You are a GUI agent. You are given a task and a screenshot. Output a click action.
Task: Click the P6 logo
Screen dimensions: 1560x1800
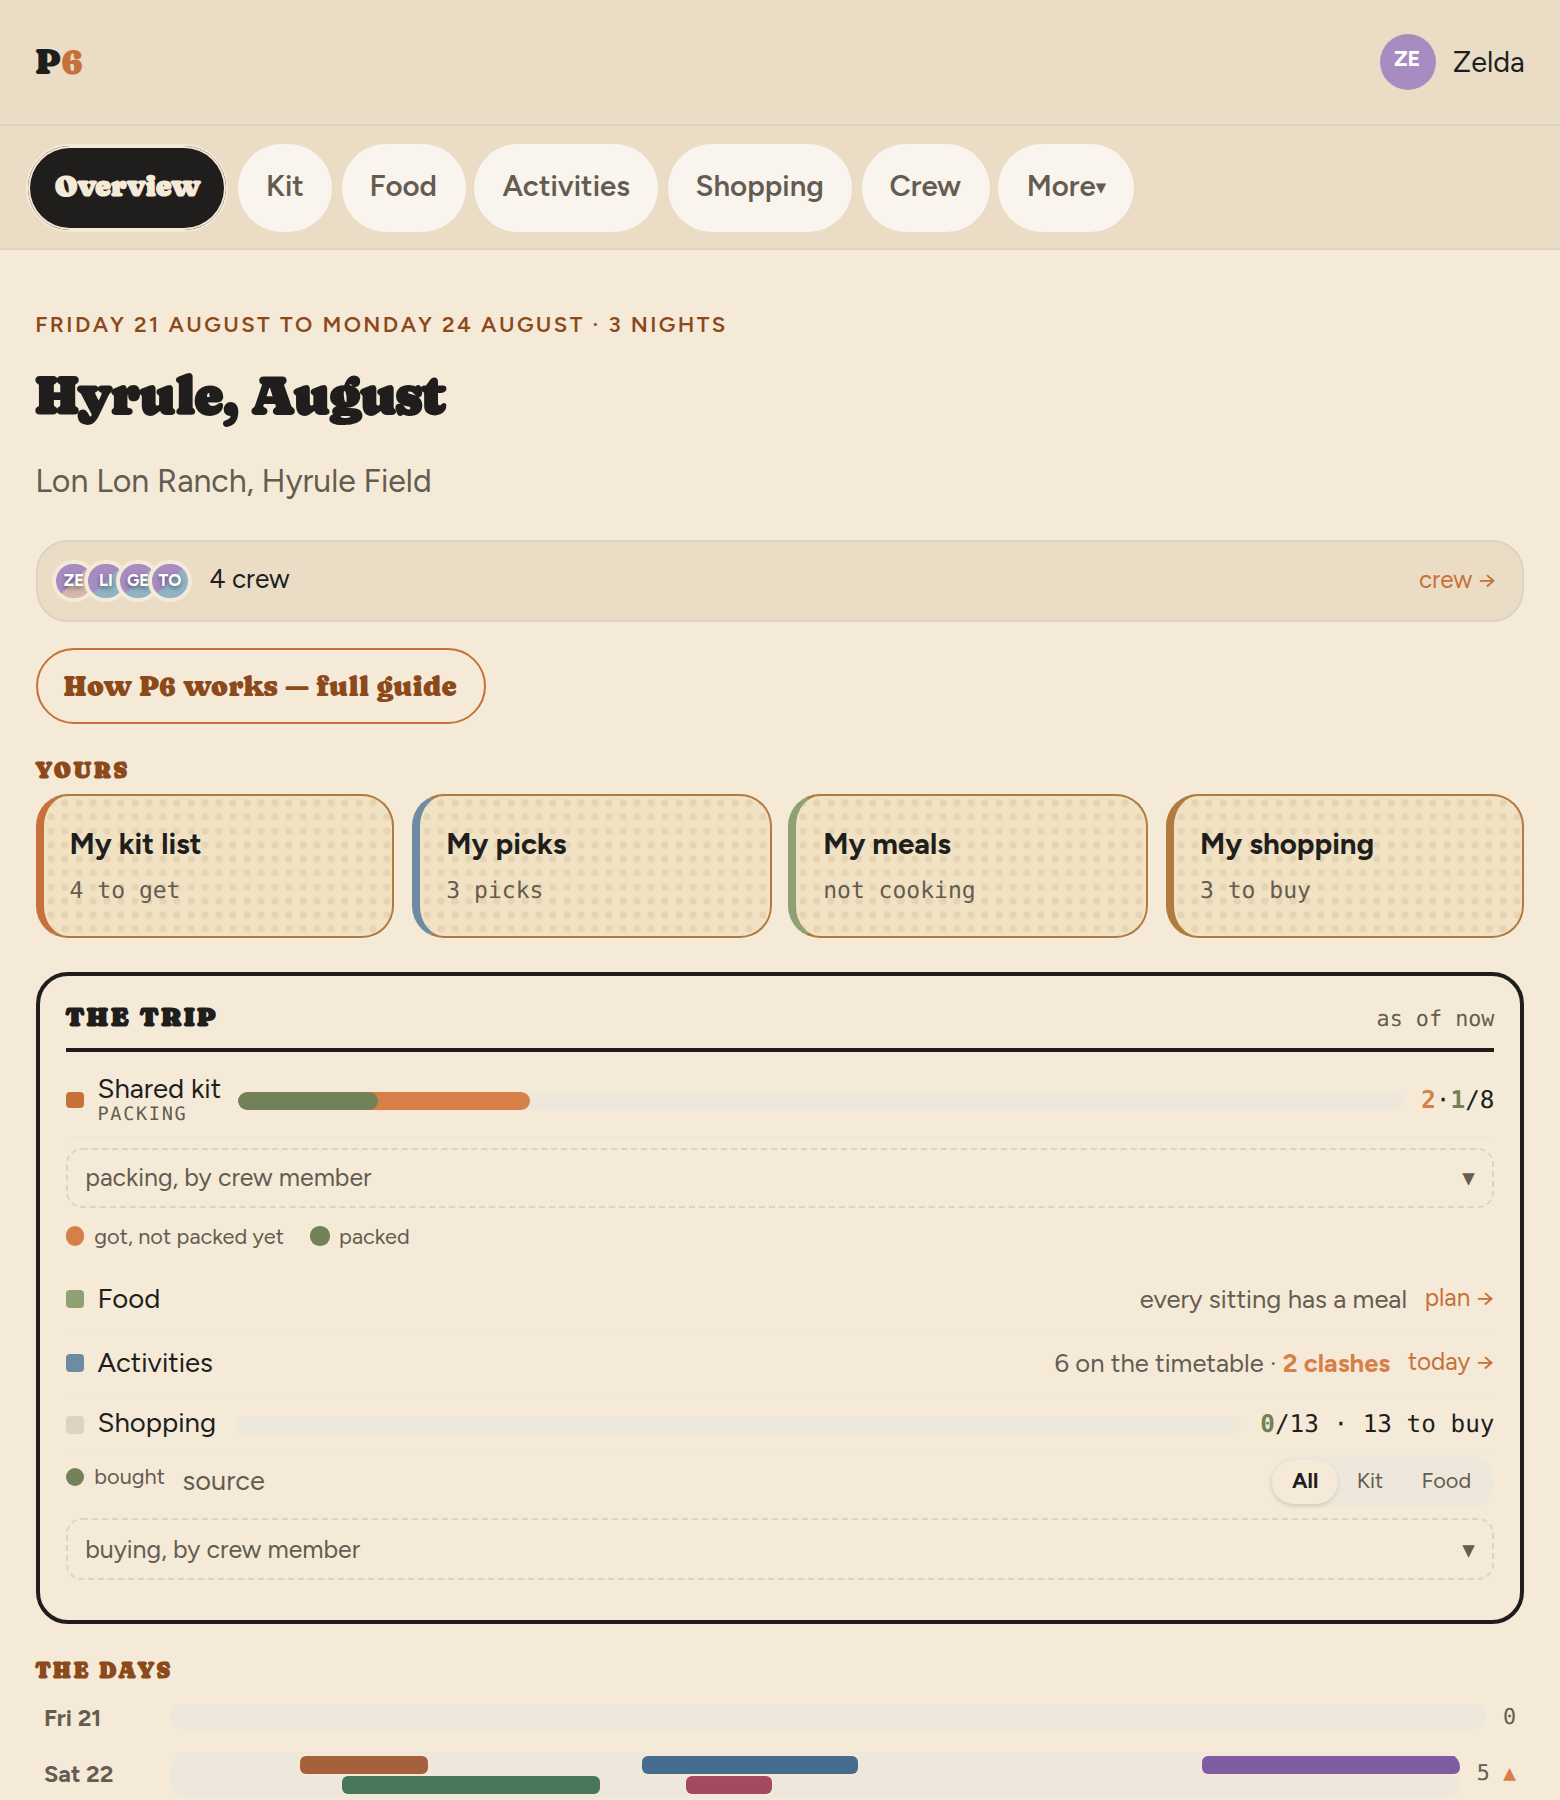(x=59, y=62)
